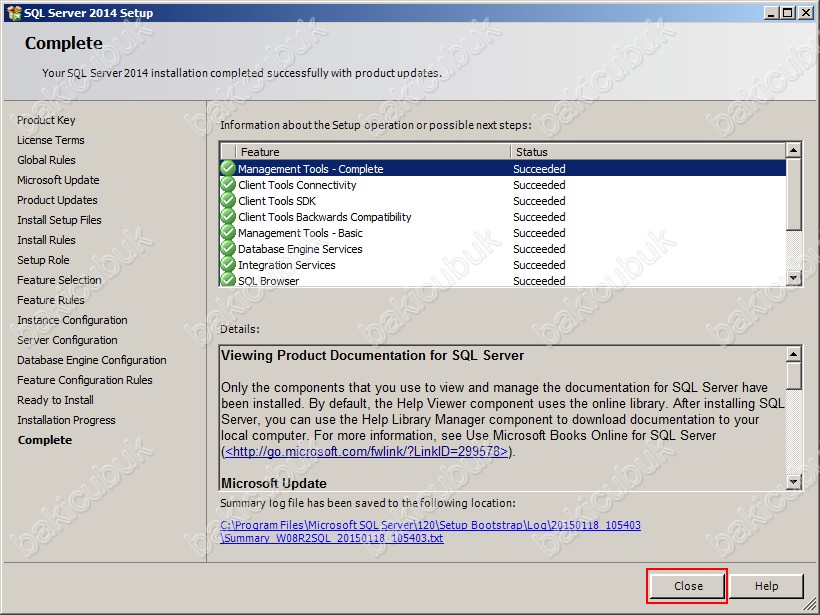The height and width of the screenshot is (615, 820).
Task: Click Succeeded status for Client Tools SDK
Action: 539,201
